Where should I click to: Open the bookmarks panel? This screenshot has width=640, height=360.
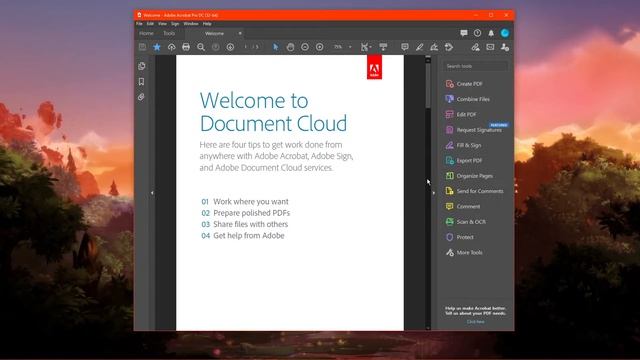pyautogui.click(x=141, y=82)
